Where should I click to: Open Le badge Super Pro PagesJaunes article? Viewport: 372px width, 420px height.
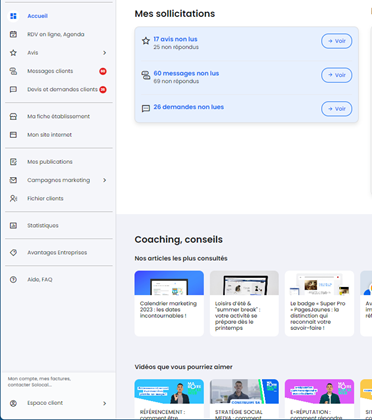(x=319, y=303)
